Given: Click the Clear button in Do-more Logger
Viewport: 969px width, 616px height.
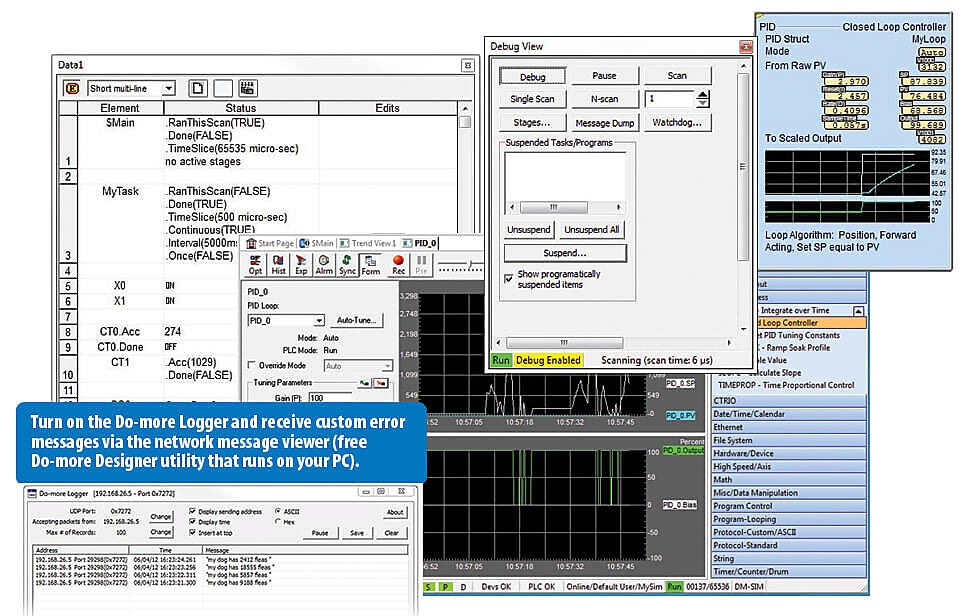Looking at the screenshot, I should [x=391, y=533].
